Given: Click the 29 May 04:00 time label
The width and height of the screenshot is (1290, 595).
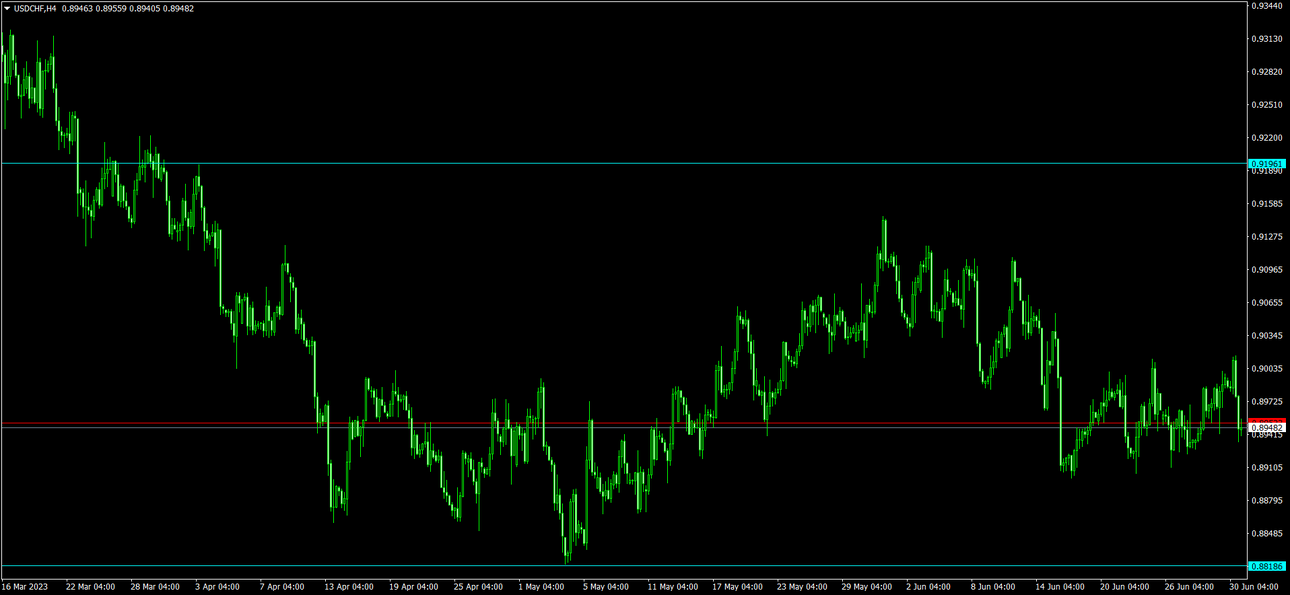Looking at the screenshot, I should coord(867,587).
